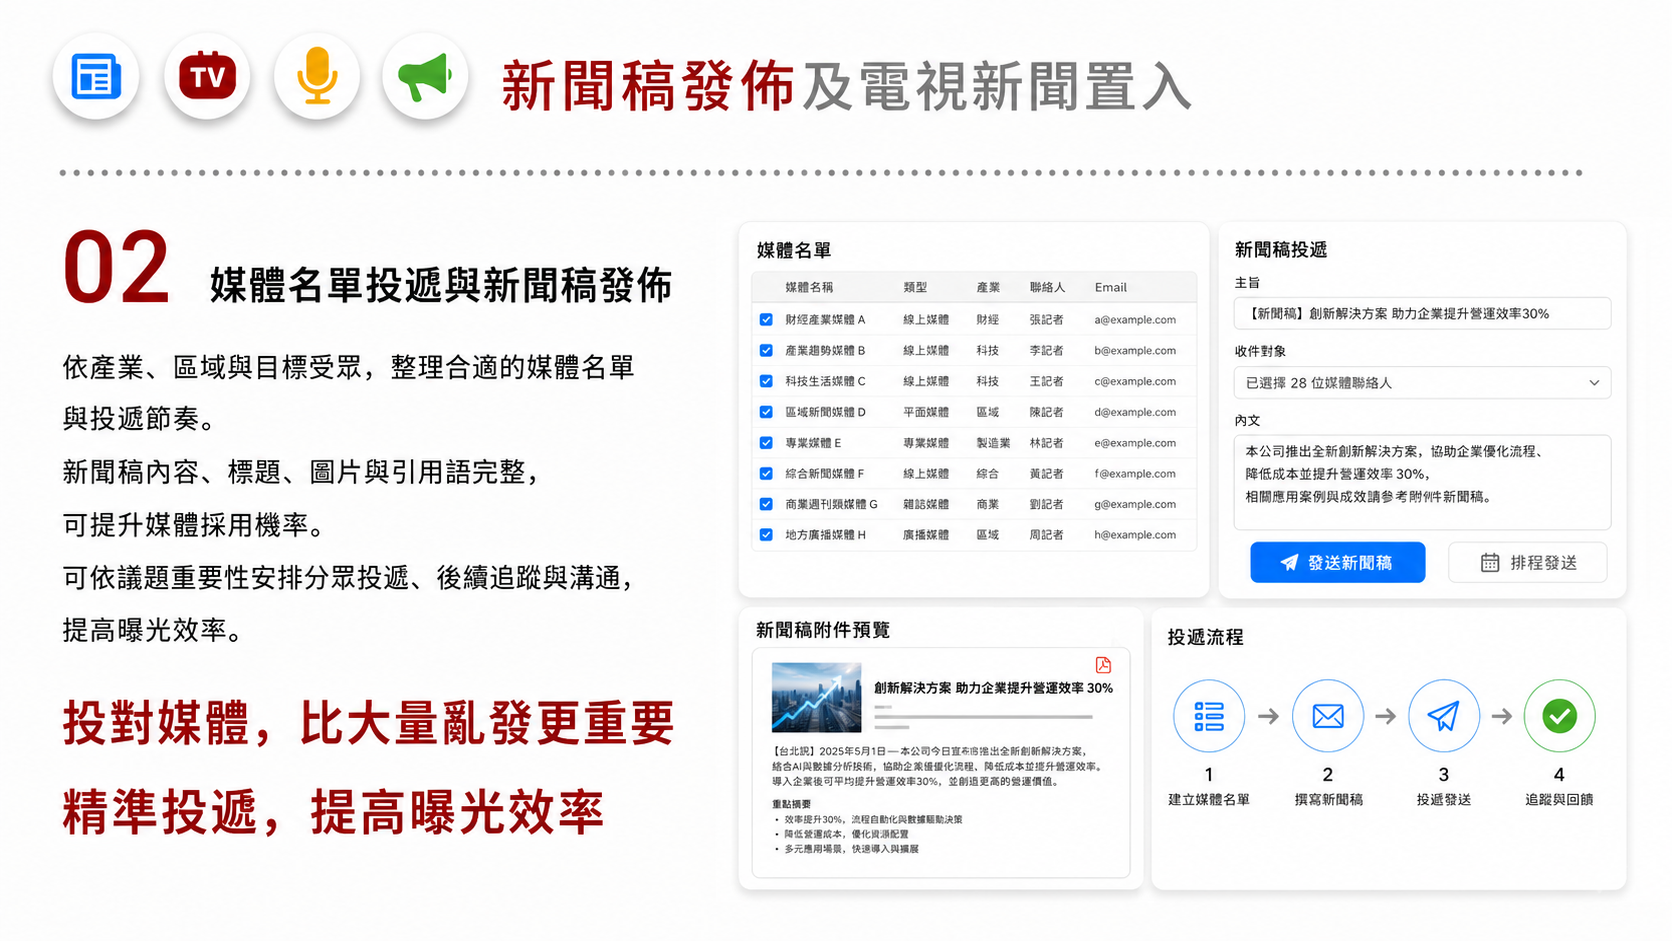Image resolution: width=1672 pixels, height=941 pixels.
Task: Click the 平面媒體 type cell
Action: [926, 412]
